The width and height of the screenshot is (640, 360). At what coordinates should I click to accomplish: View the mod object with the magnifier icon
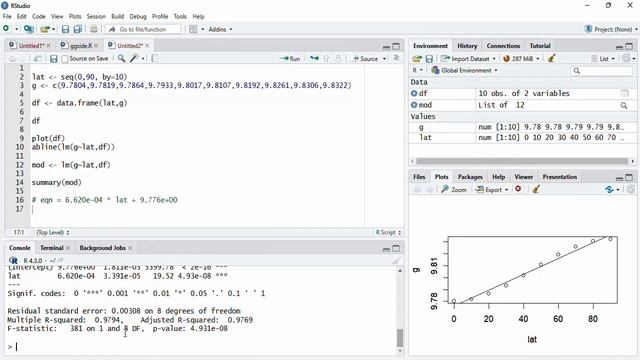point(624,105)
